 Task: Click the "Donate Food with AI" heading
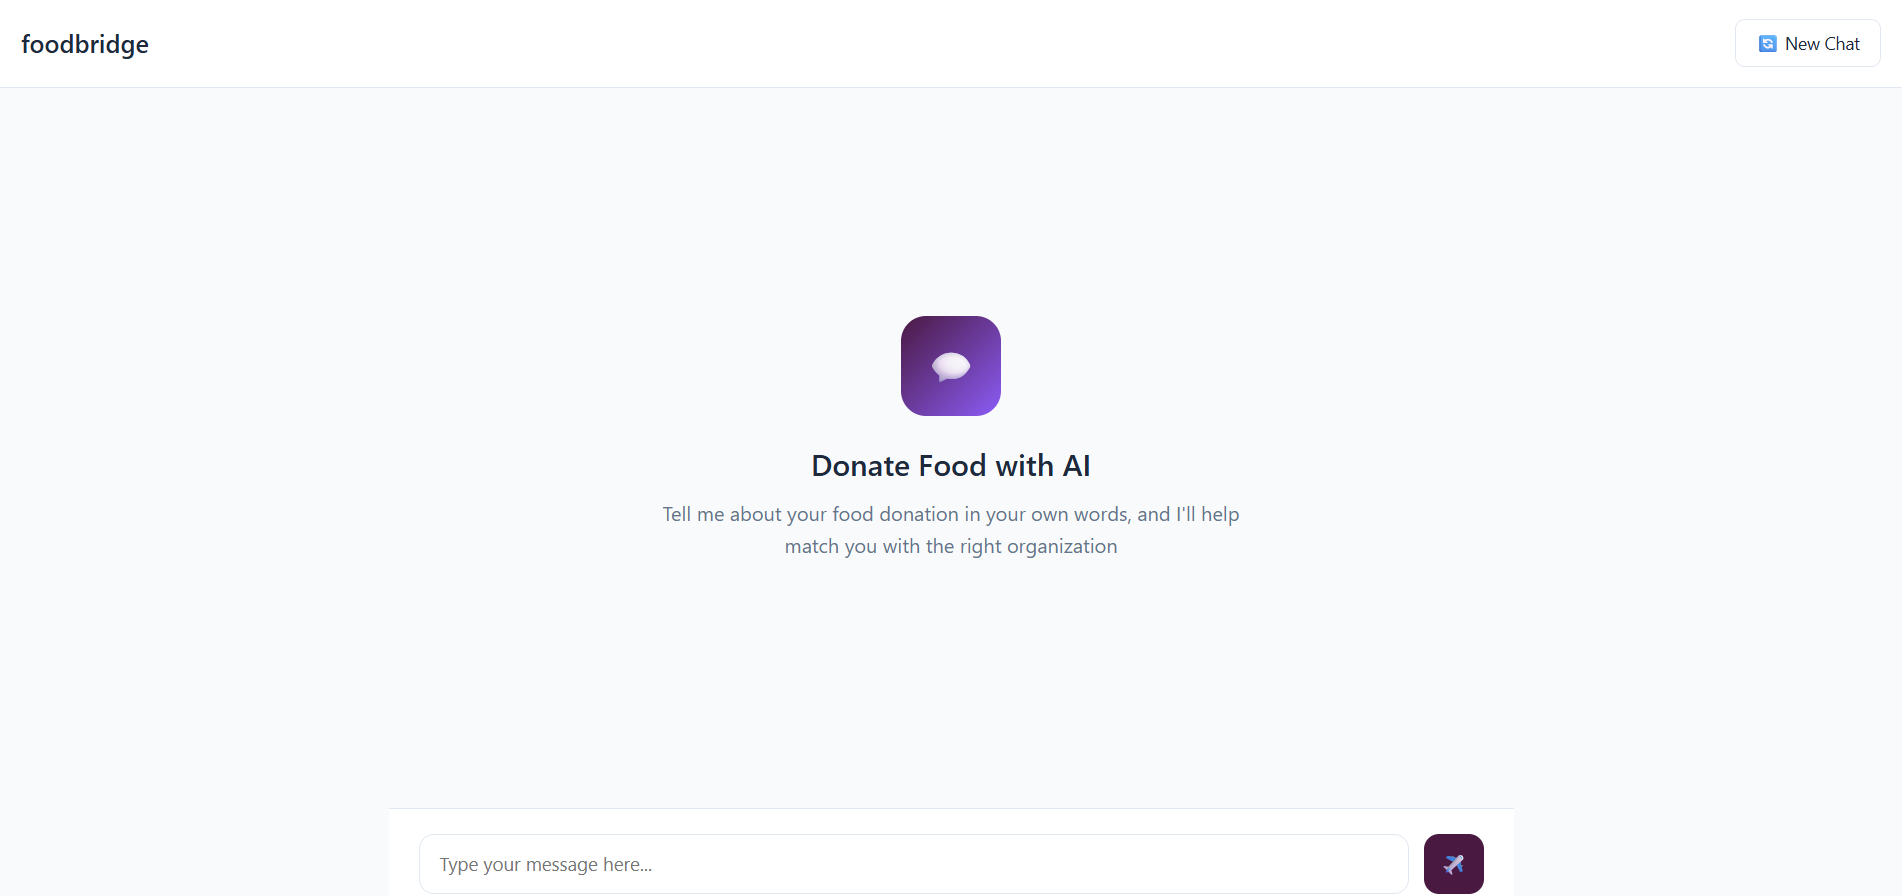pyautogui.click(x=951, y=466)
